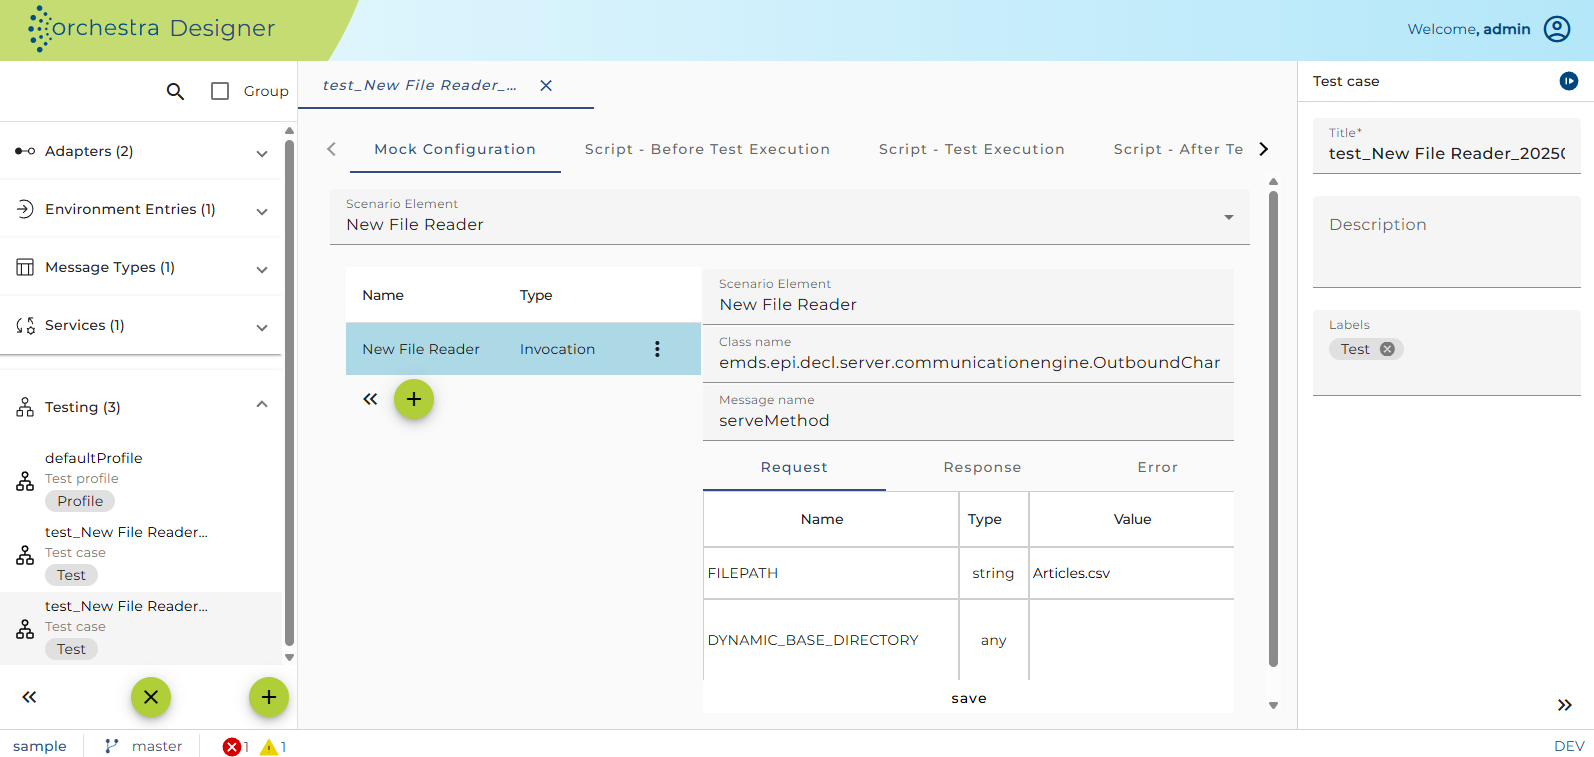Select the Error tab
The image size is (1594, 757).
(1157, 467)
